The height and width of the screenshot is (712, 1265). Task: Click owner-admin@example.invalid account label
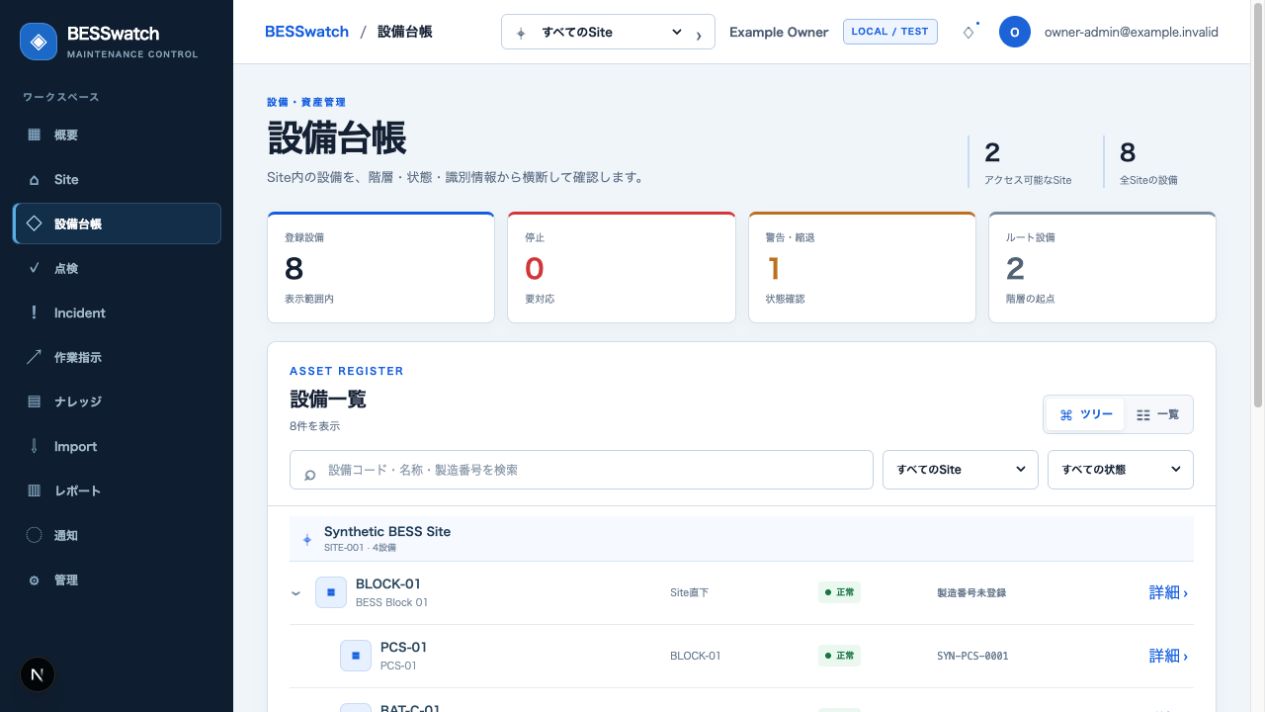pos(1131,32)
